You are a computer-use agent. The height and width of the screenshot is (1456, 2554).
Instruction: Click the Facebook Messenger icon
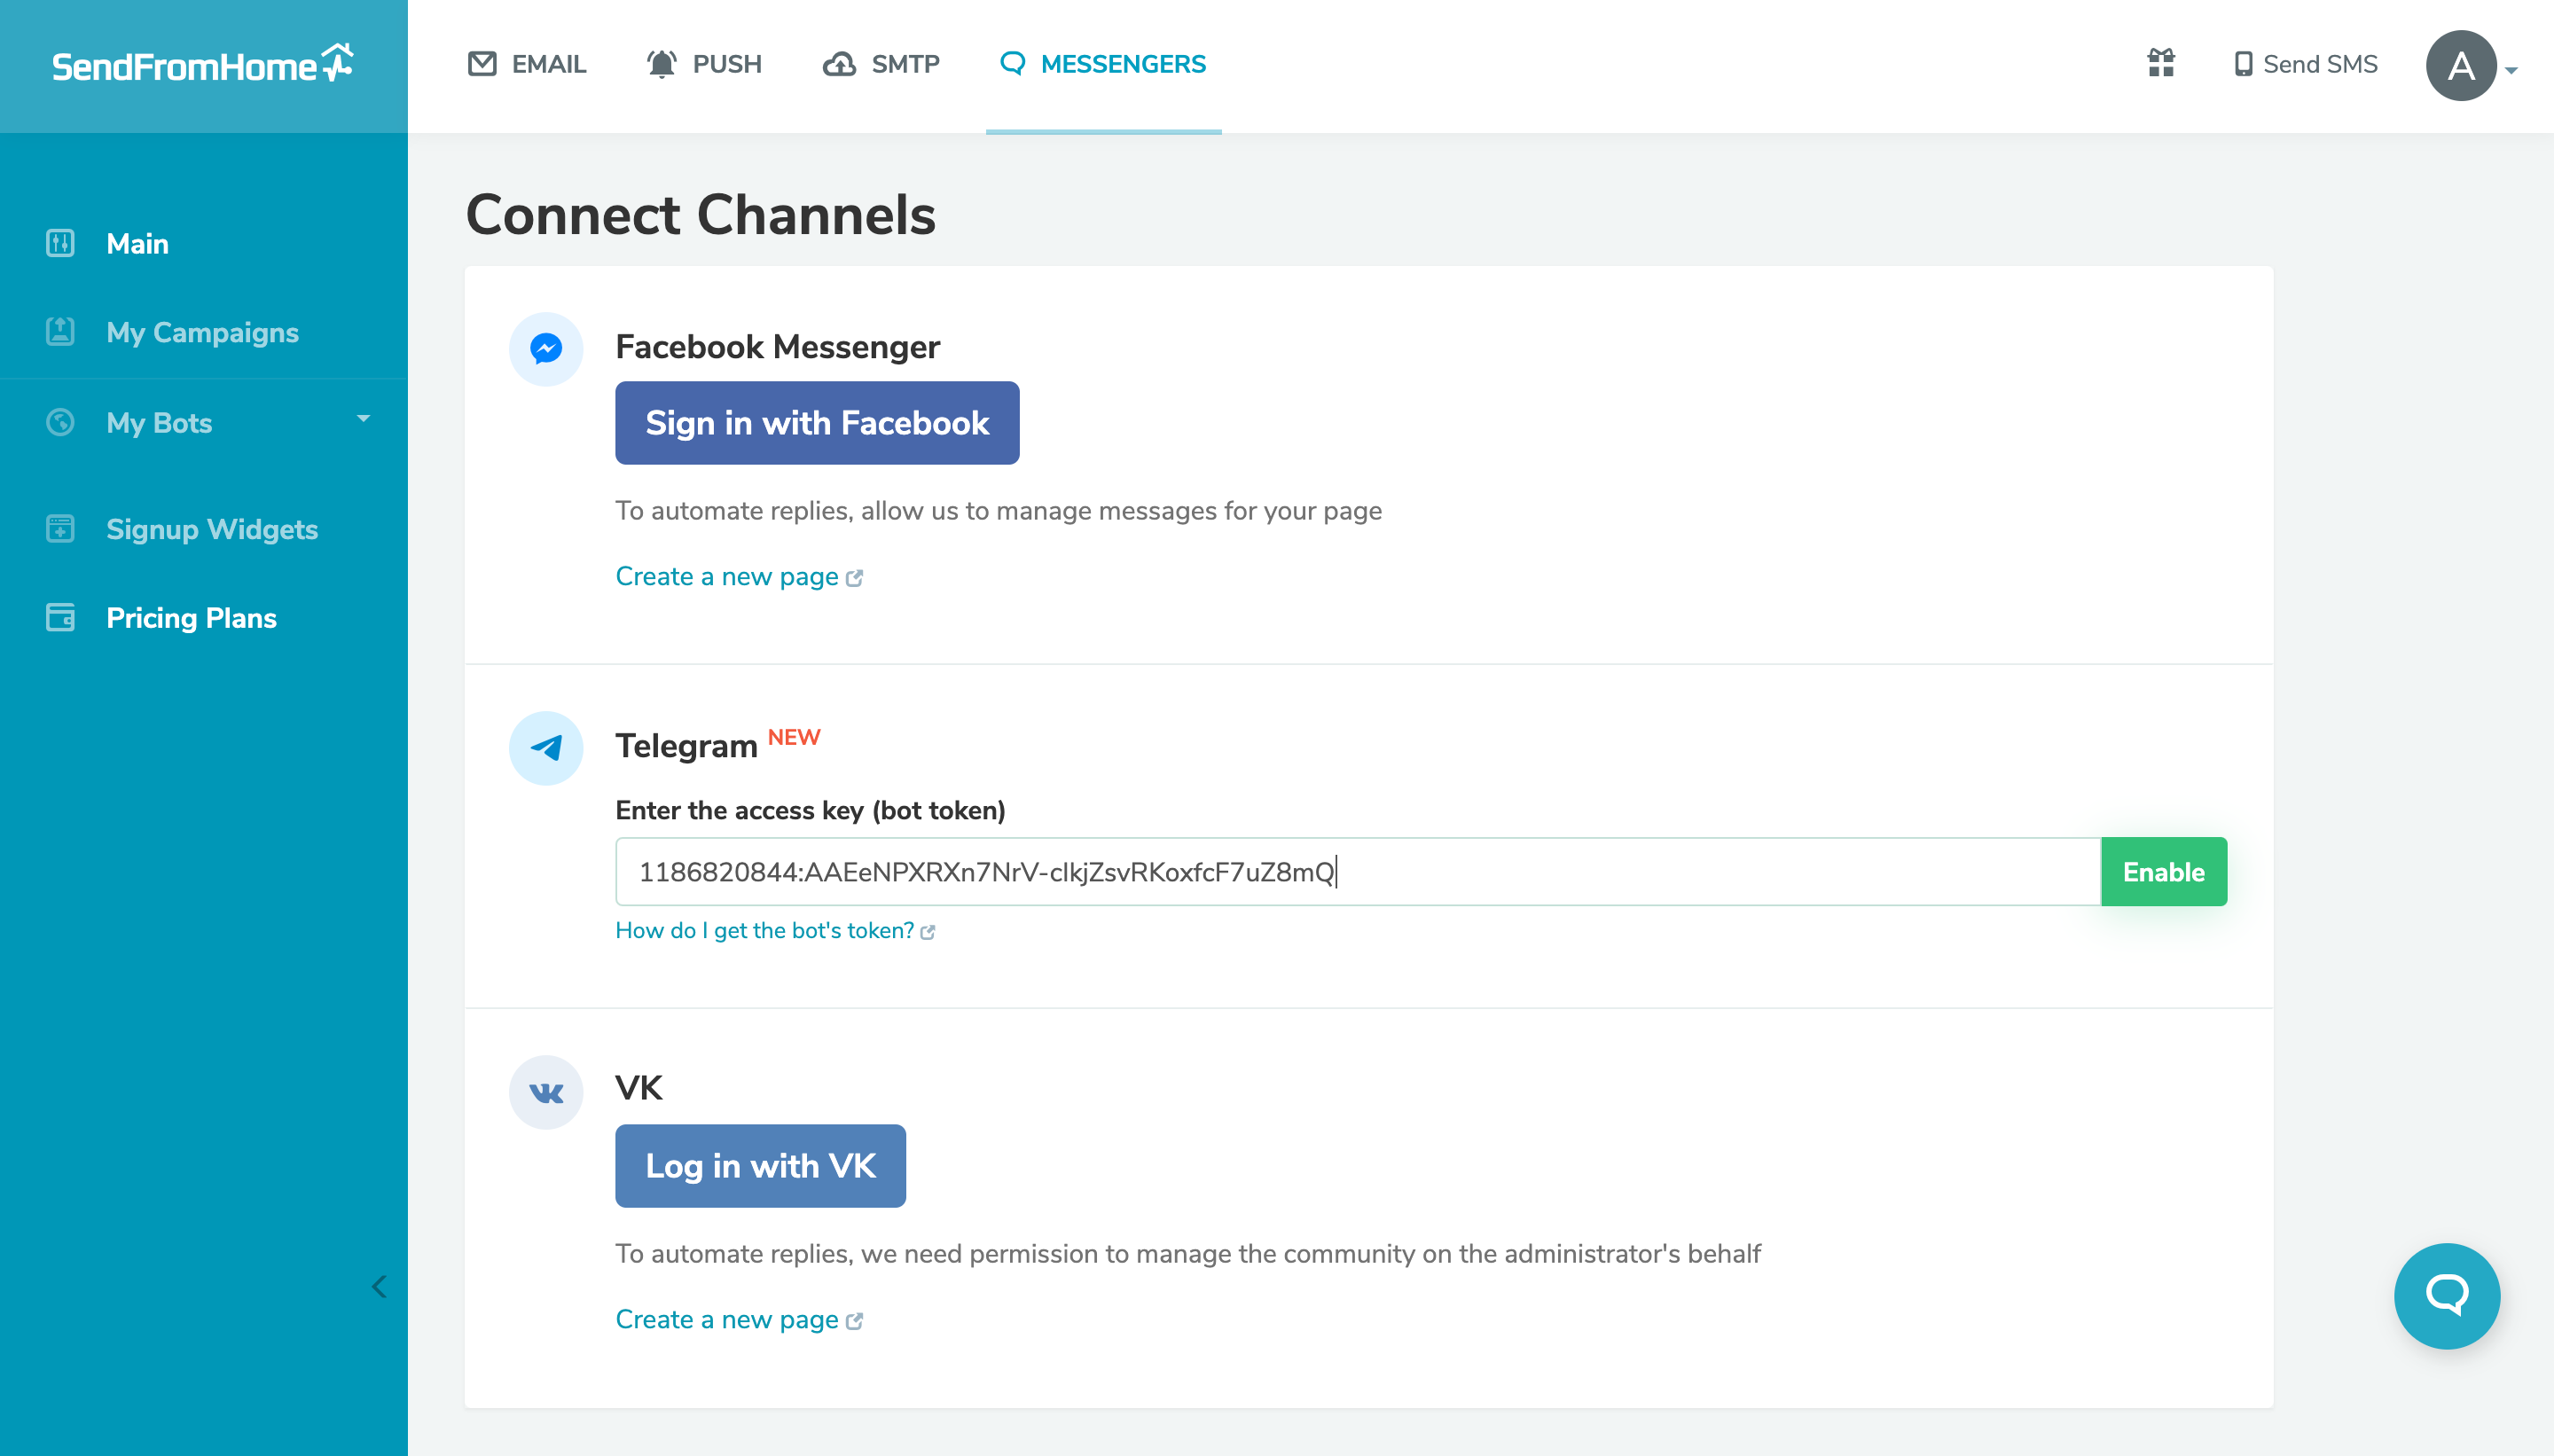pyautogui.click(x=547, y=348)
